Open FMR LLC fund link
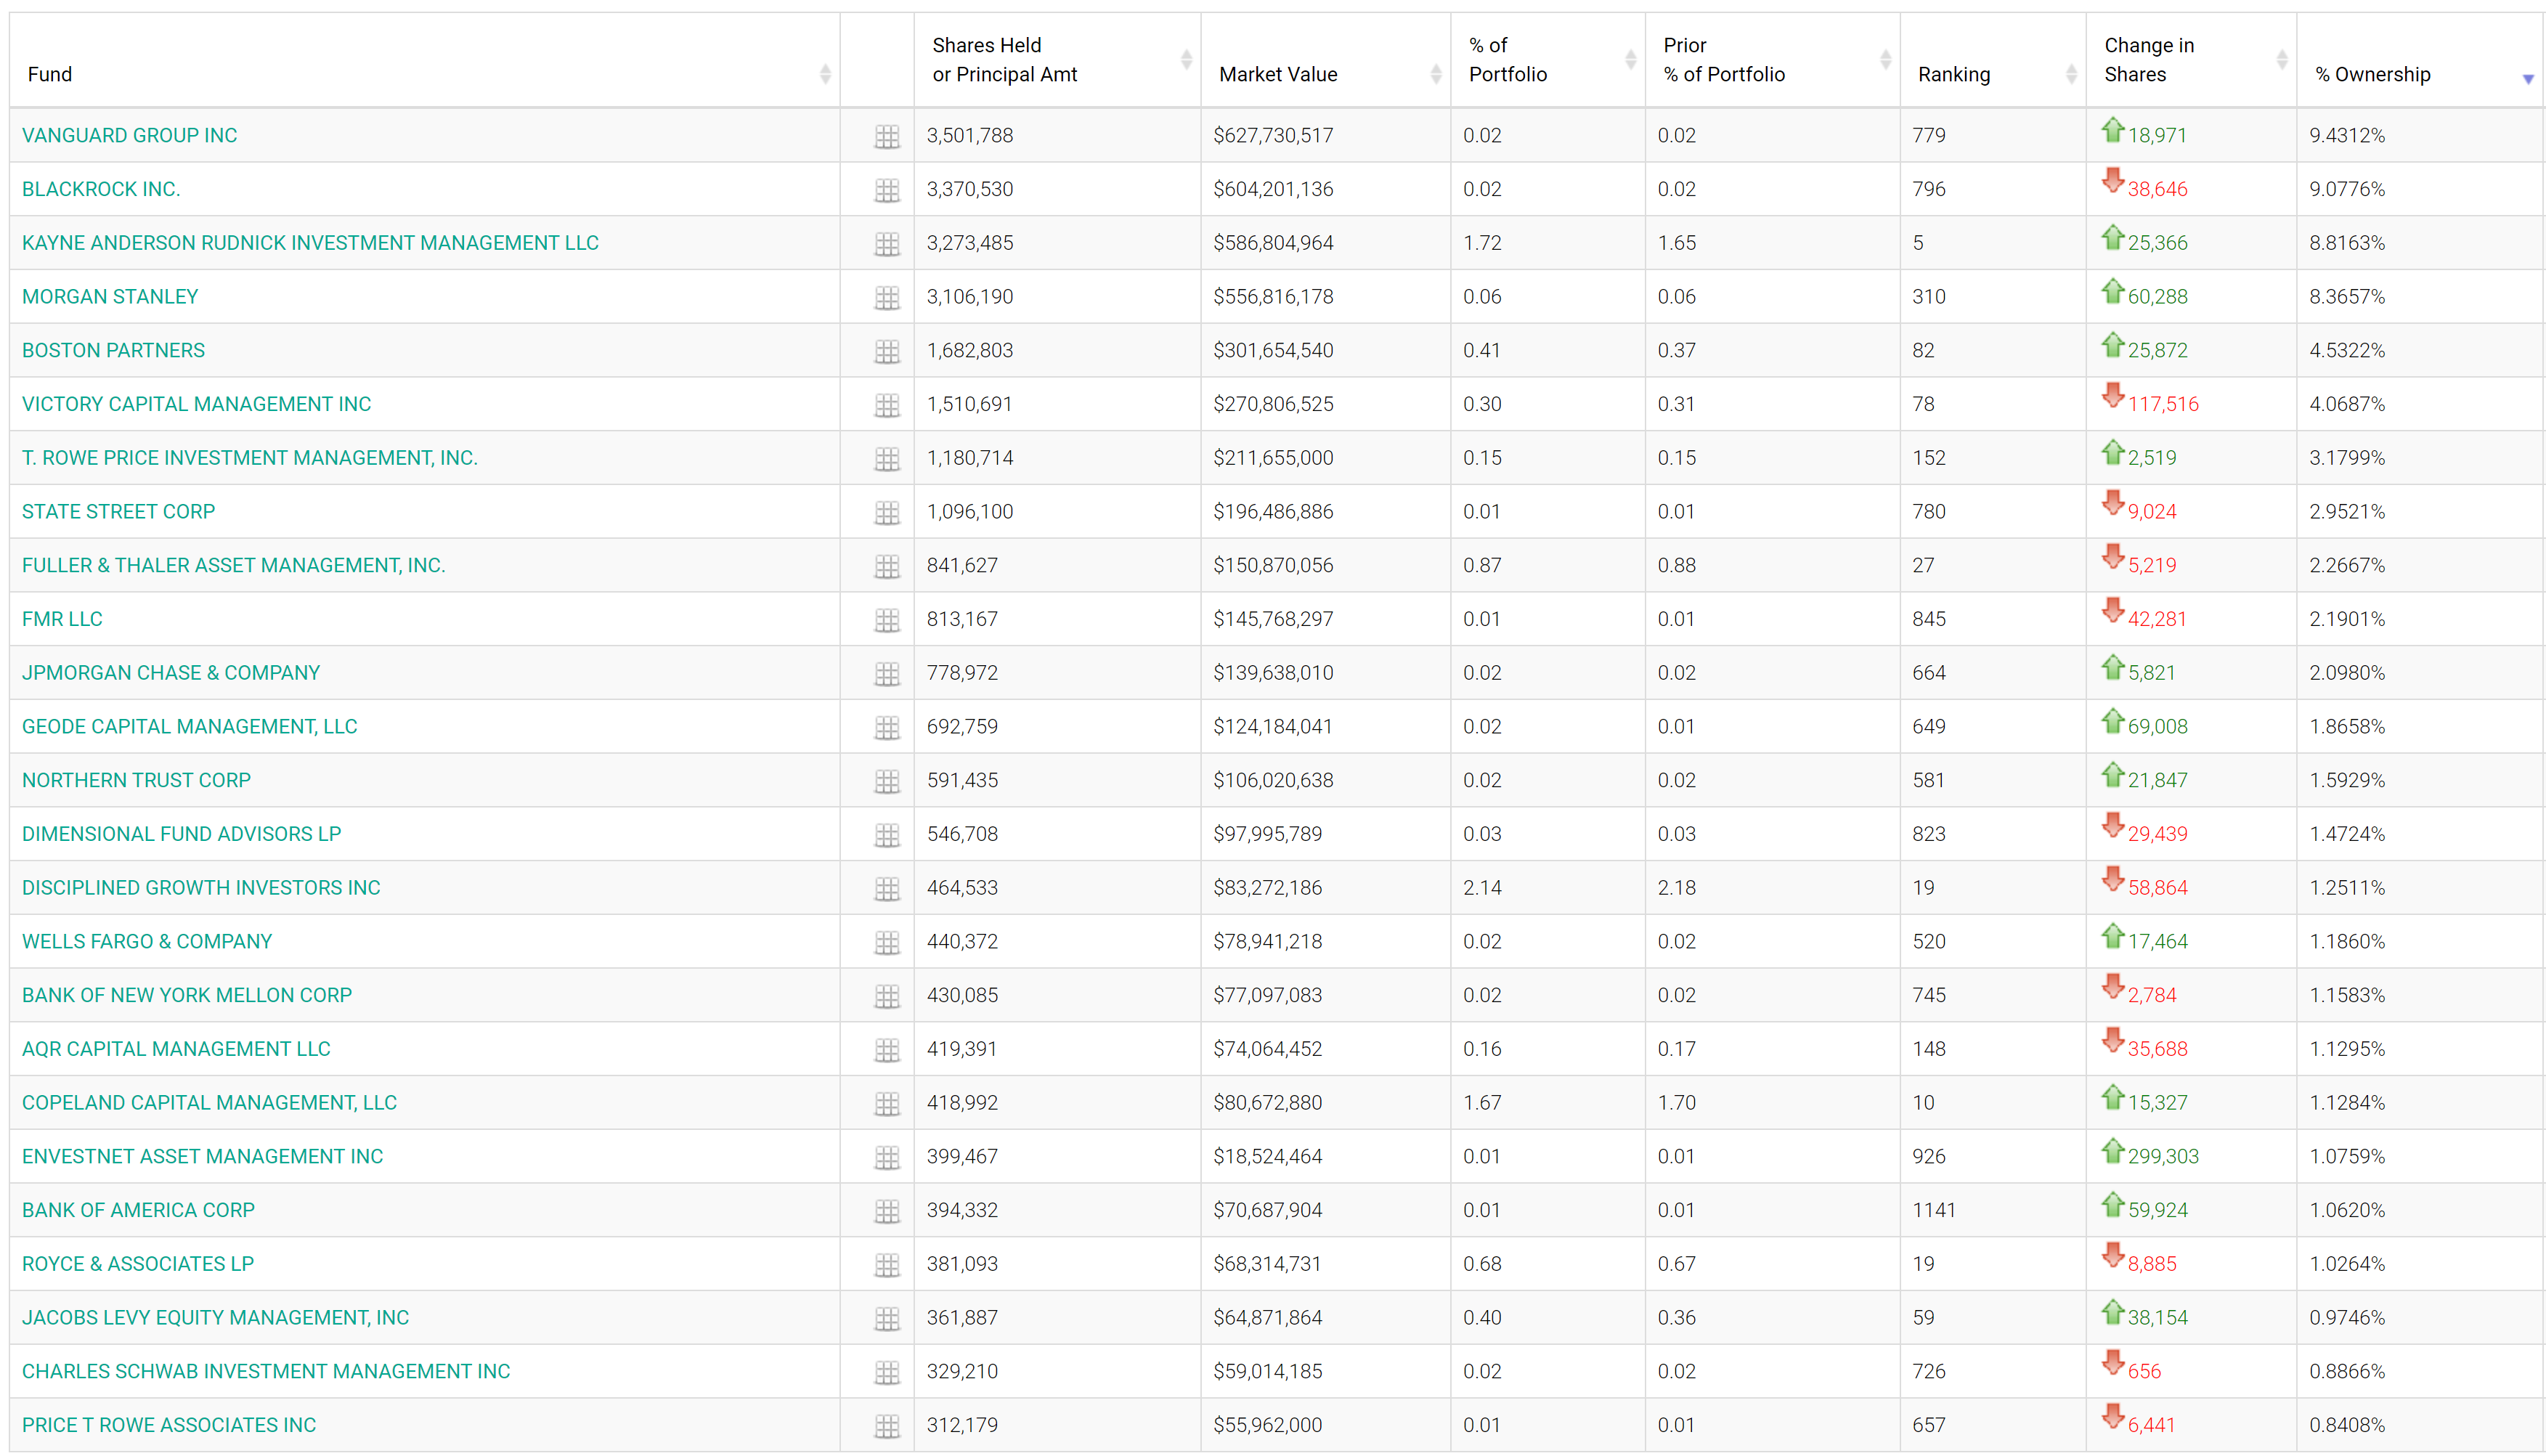 click(62, 619)
